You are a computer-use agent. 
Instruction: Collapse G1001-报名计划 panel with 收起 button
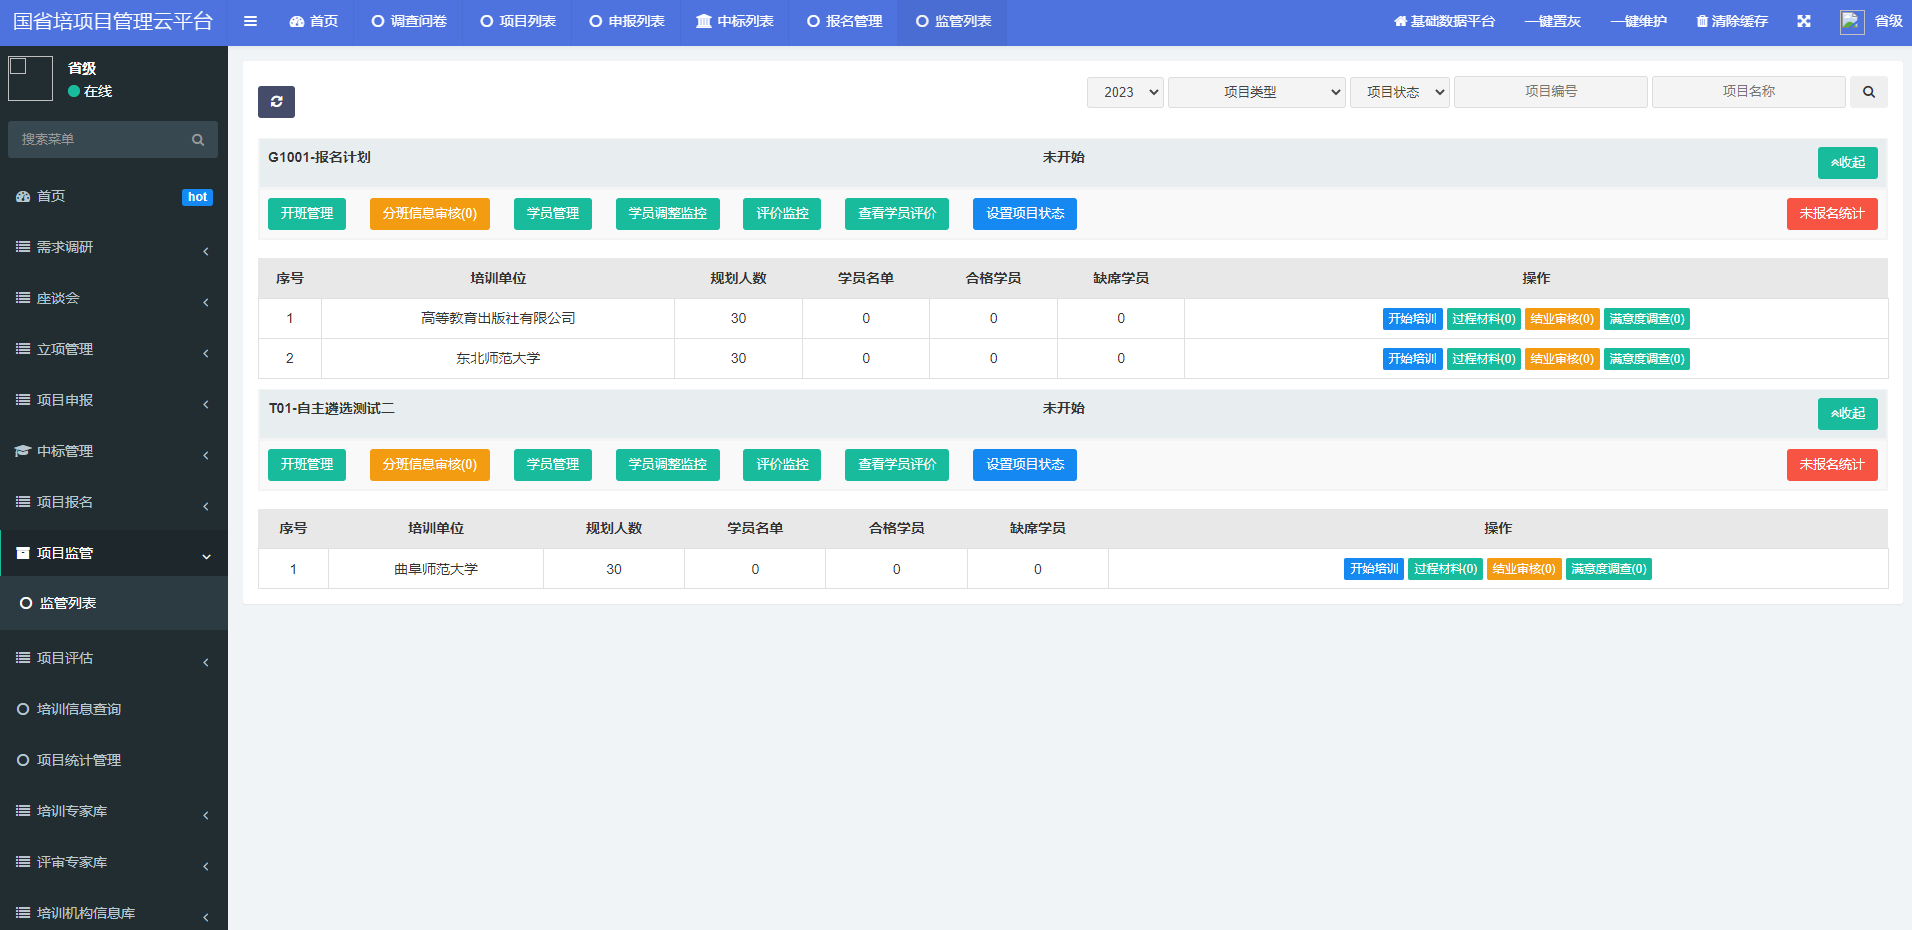click(x=1846, y=163)
